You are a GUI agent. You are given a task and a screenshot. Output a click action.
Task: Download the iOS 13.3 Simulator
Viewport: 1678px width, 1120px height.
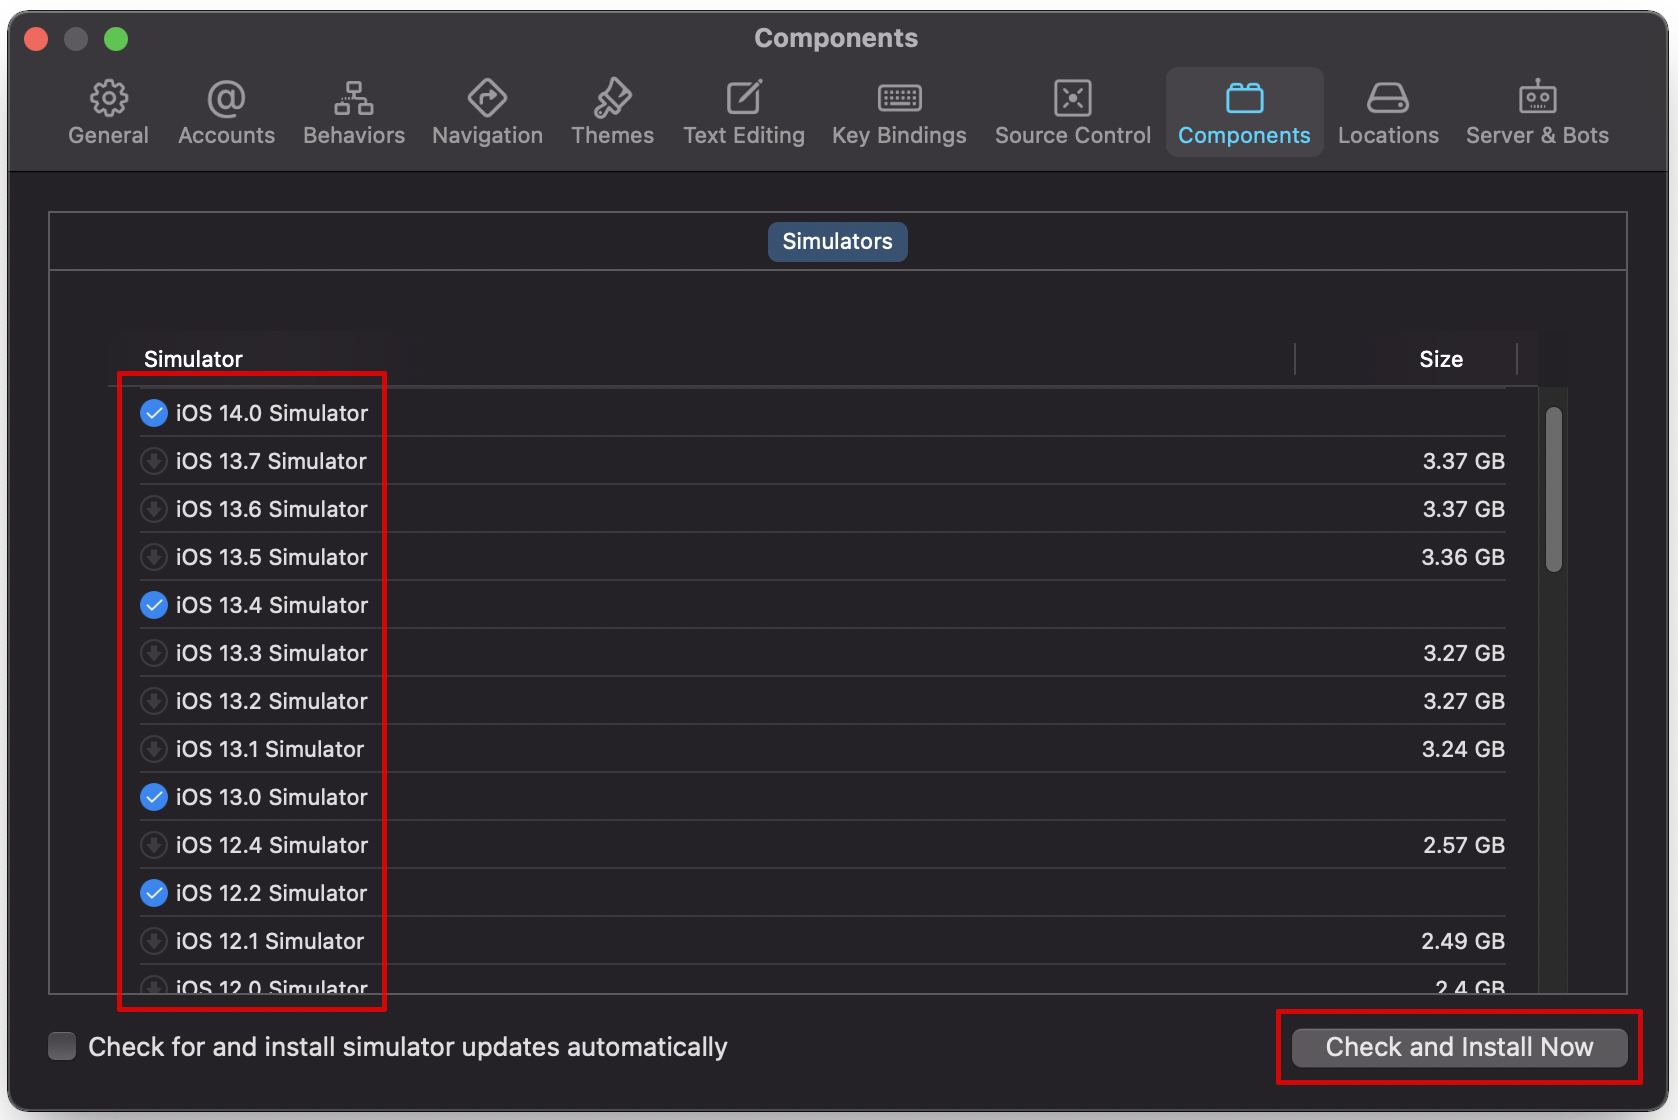[x=153, y=653]
